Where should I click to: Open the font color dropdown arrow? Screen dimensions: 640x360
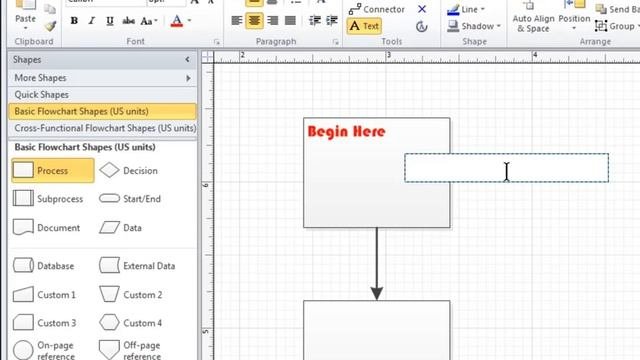189,20
